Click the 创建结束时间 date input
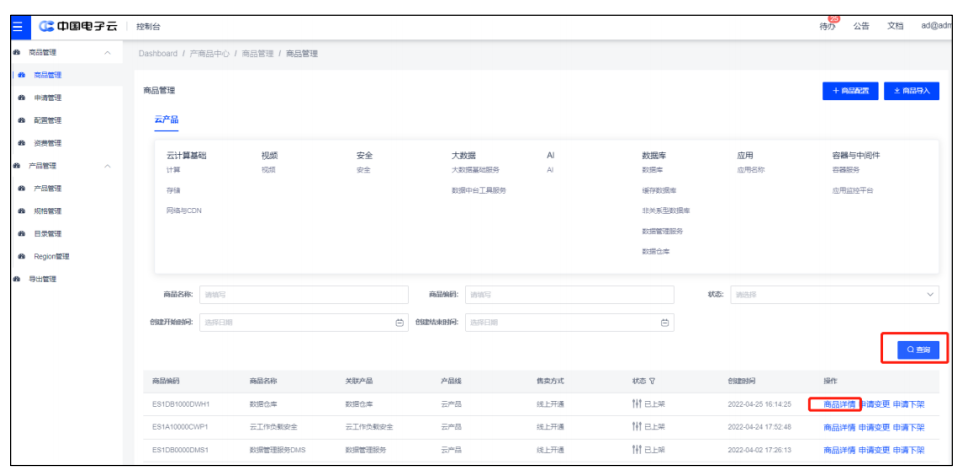 point(569,323)
